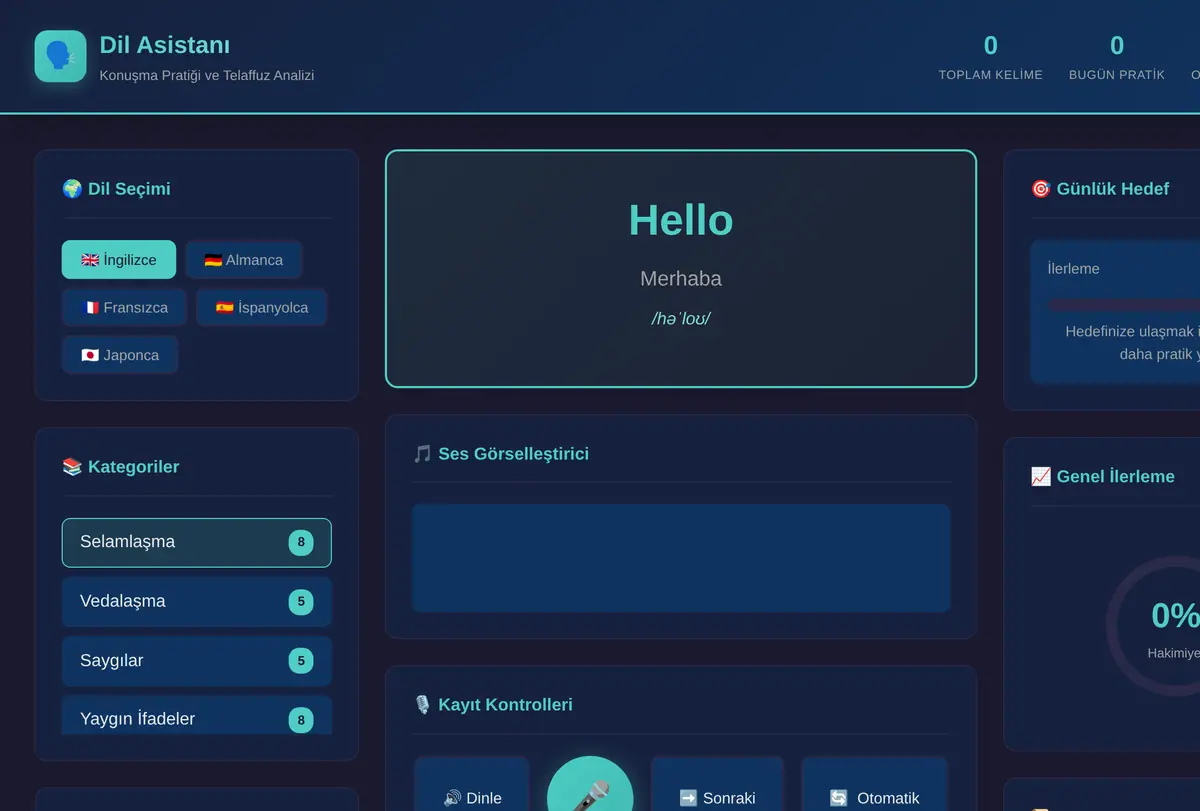This screenshot has height=811, width=1200.
Task: Click the Hello word card
Action: coord(681,268)
